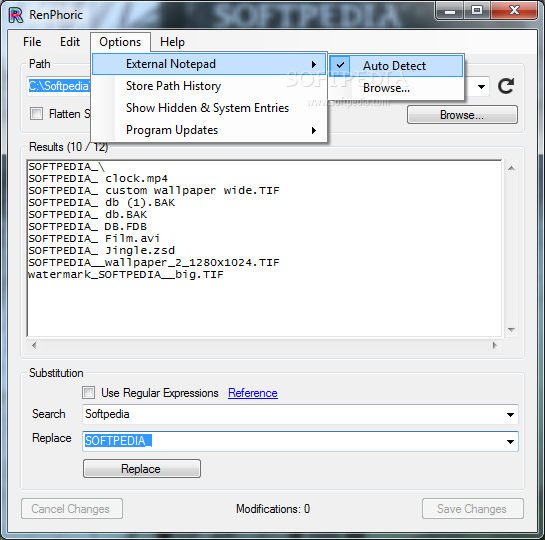Expand the External Notepad submenu
Viewport: 545px width, 540px height.
209,64
